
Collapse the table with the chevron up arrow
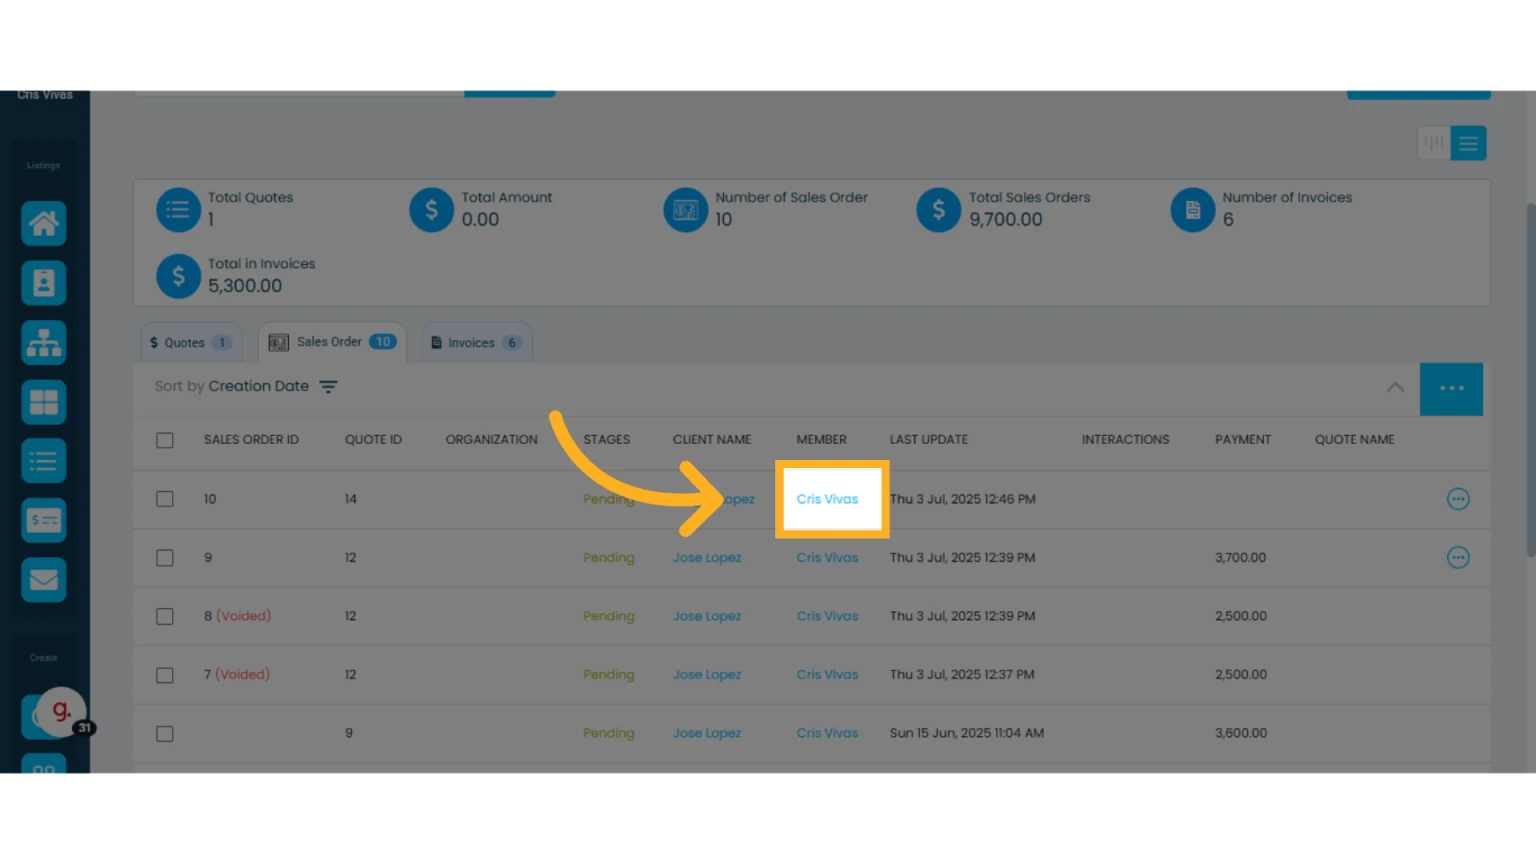pyautogui.click(x=1395, y=388)
